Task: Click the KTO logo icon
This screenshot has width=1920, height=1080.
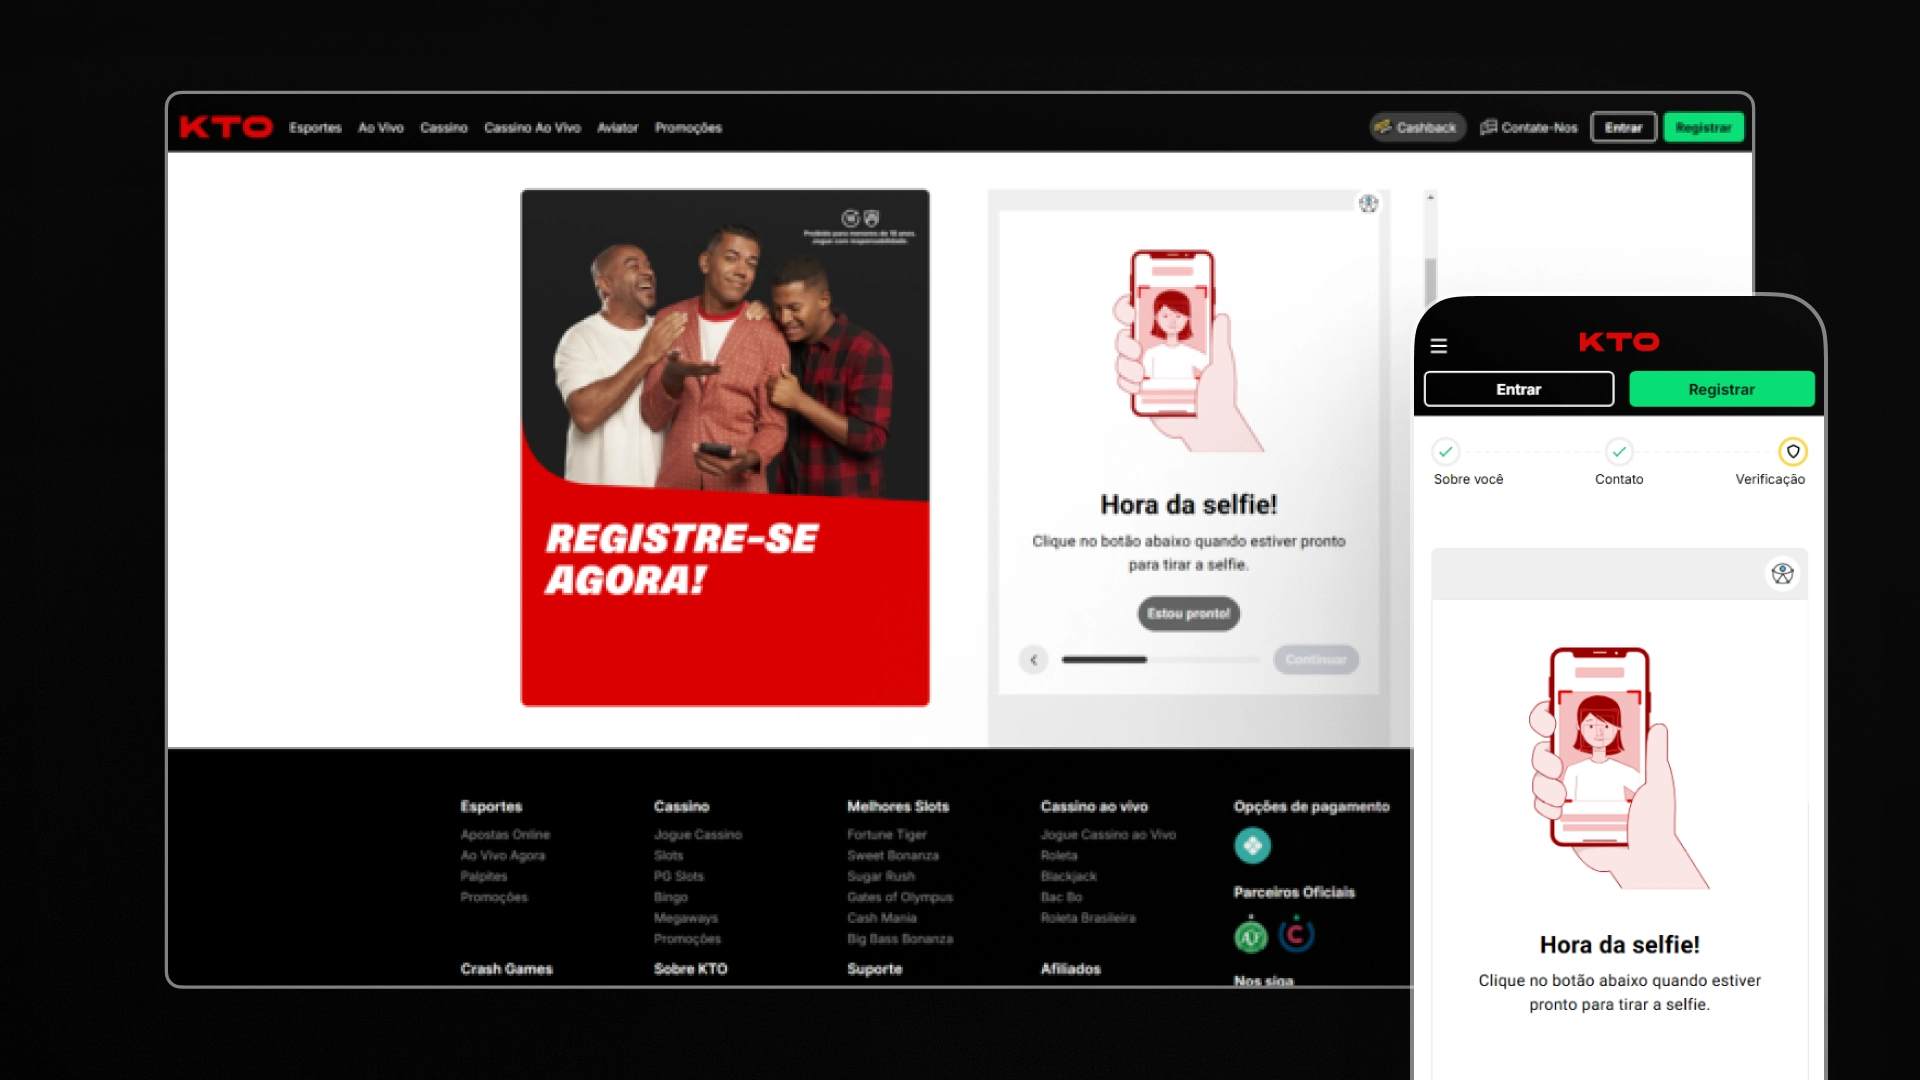Action: click(225, 127)
